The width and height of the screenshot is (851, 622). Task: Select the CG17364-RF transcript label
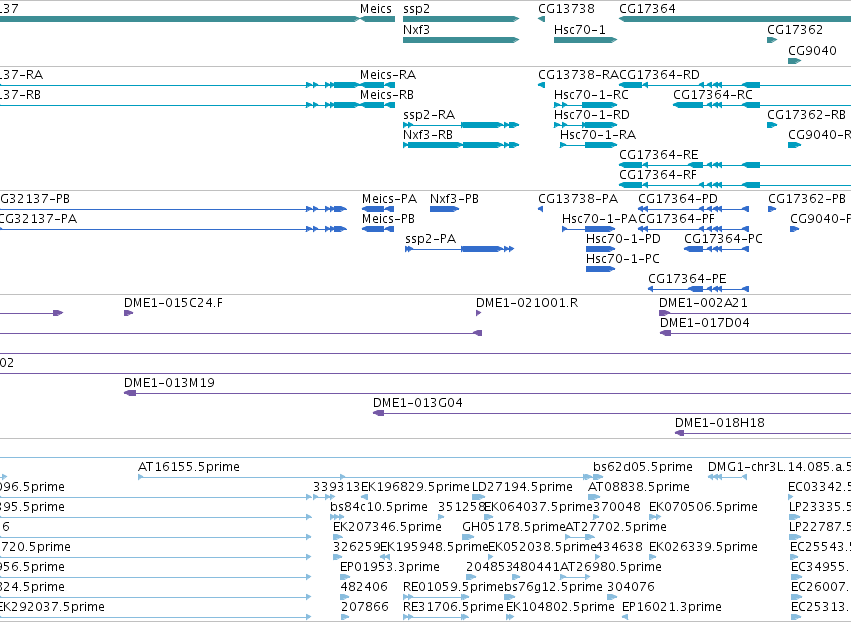(x=658, y=175)
